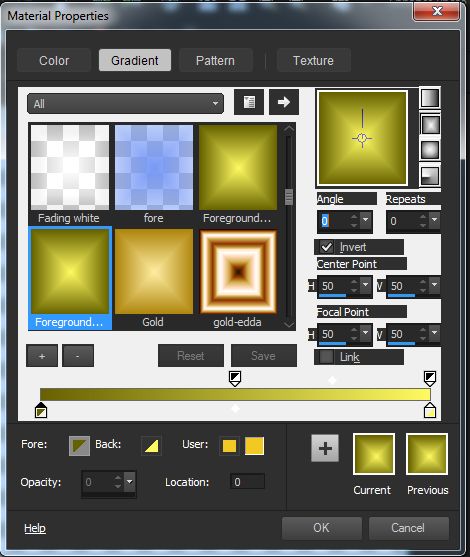This screenshot has width=470, height=557.
Task: Open the All gradients category dropdown
Action: [125, 104]
